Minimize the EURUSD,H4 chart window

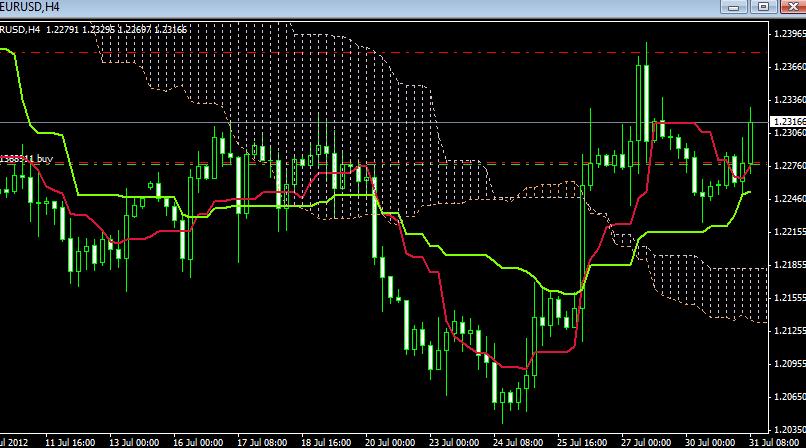(x=734, y=7)
